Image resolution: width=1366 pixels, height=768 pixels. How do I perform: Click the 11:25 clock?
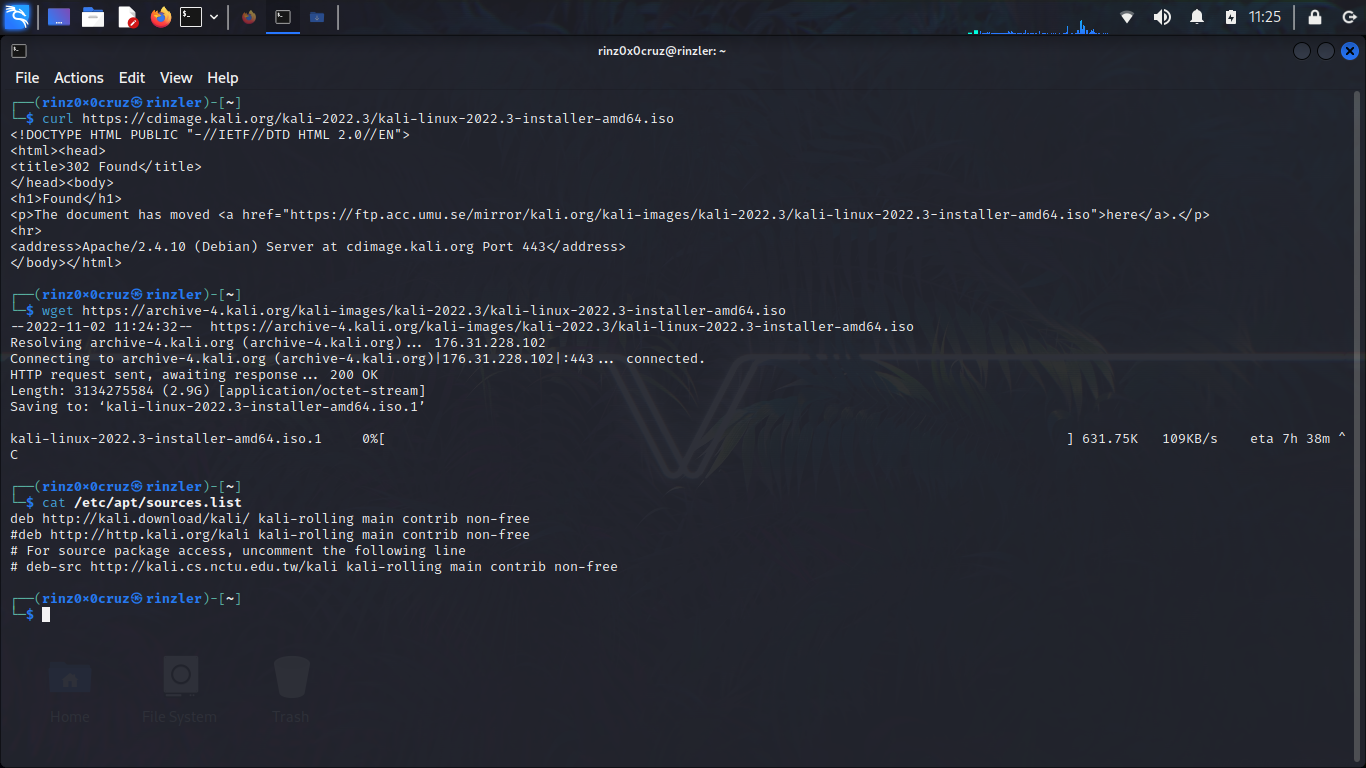point(1265,17)
